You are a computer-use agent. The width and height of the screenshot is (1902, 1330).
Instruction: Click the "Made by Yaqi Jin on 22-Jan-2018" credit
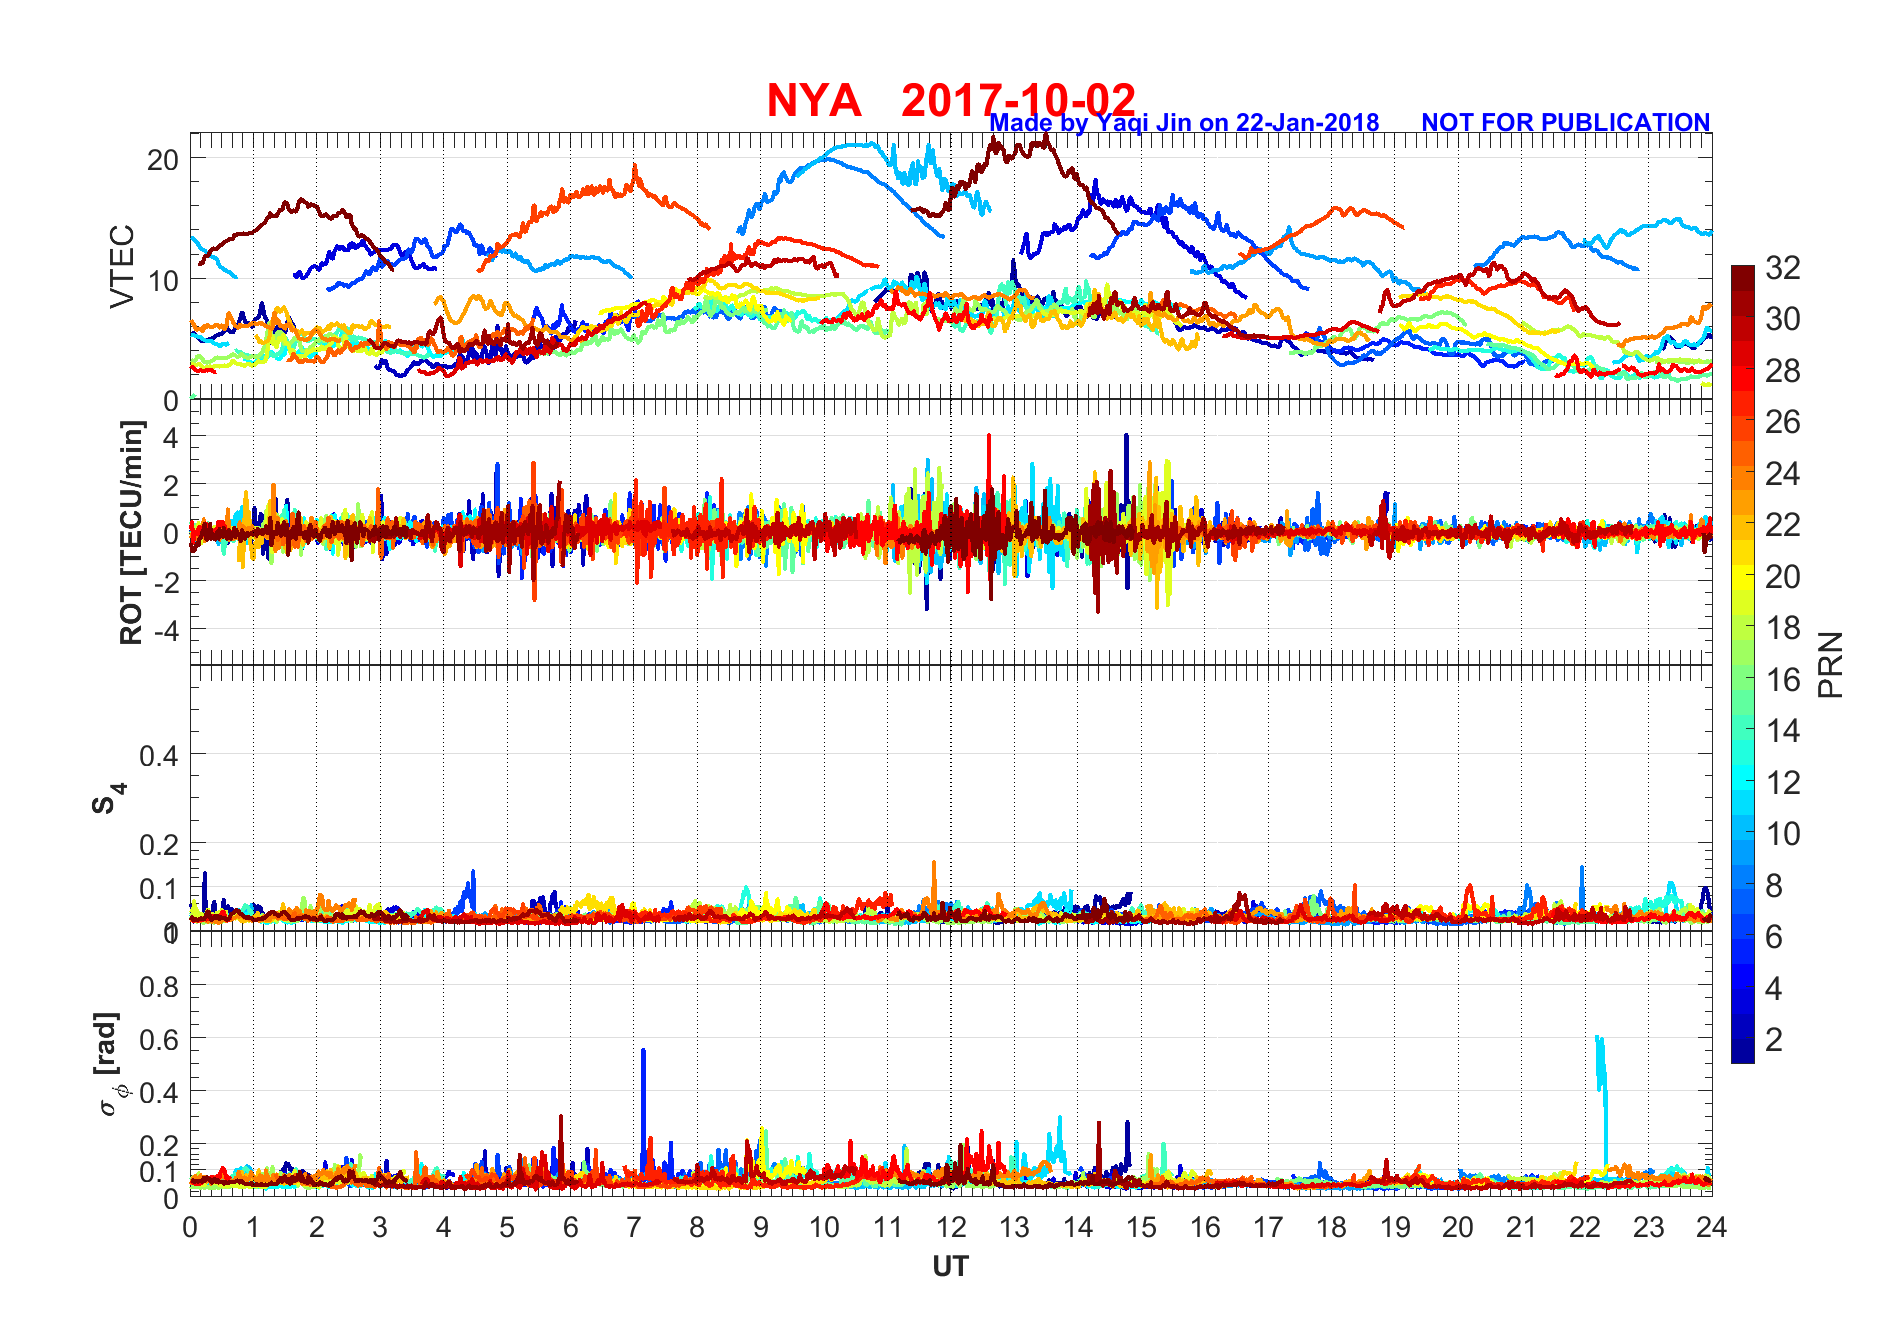point(1184,123)
